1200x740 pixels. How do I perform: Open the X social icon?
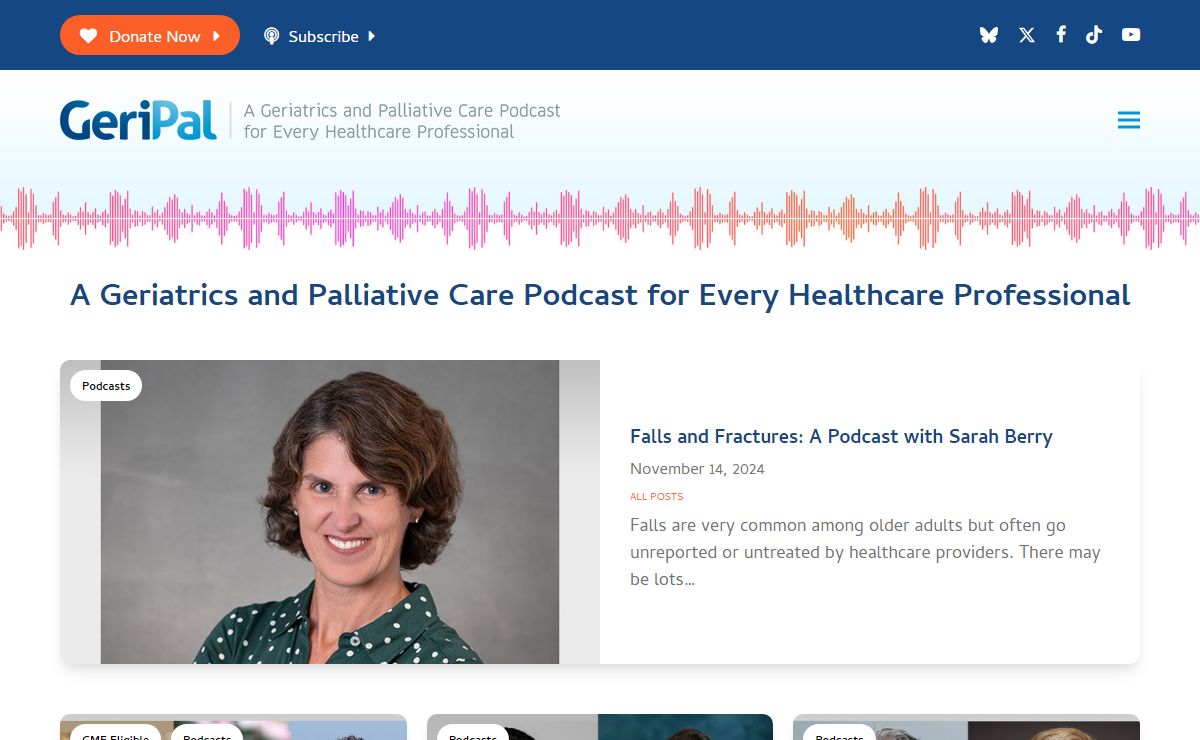(x=1027, y=35)
